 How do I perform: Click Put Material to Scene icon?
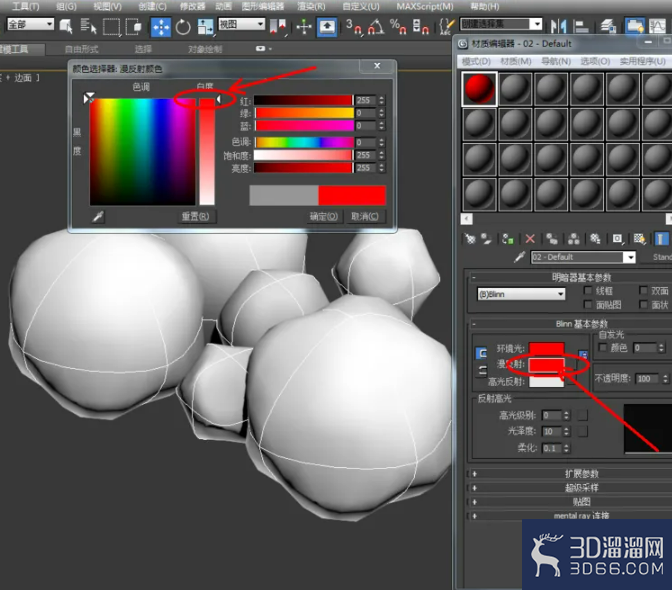pyautogui.click(x=486, y=239)
